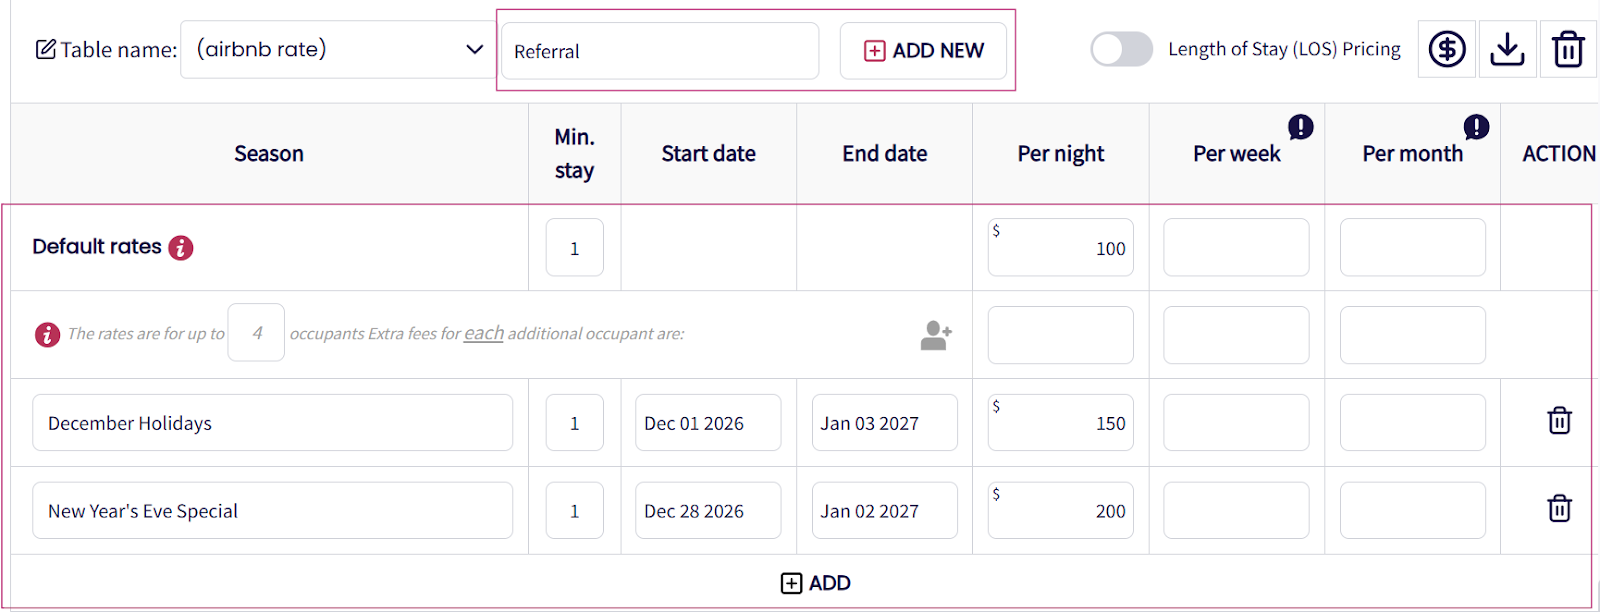This screenshot has width=1600, height=612.
Task: Delete the New Year's Eve Special row
Action: tap(1559, 509)
